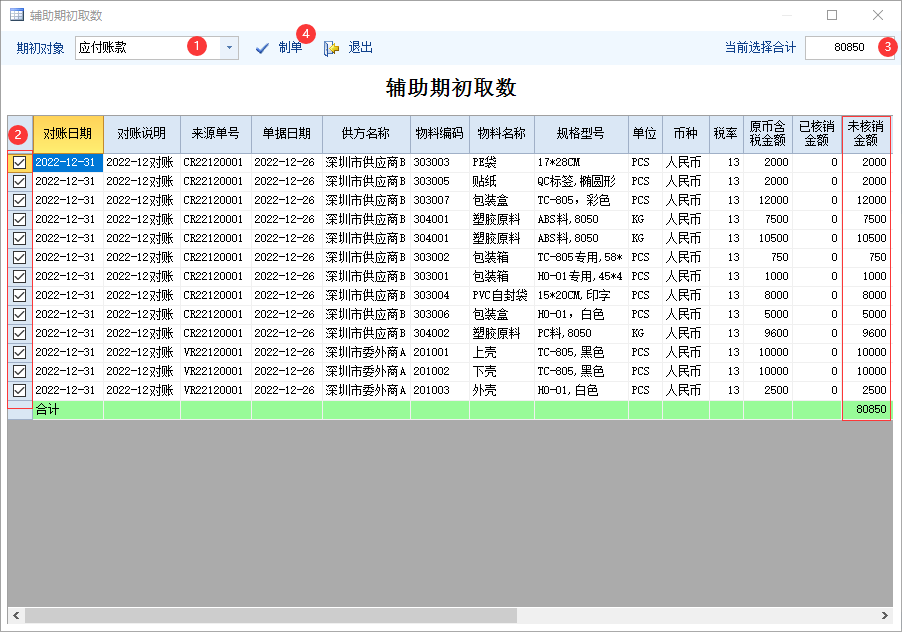Click the 未核销金额 column header

point(865,134)
